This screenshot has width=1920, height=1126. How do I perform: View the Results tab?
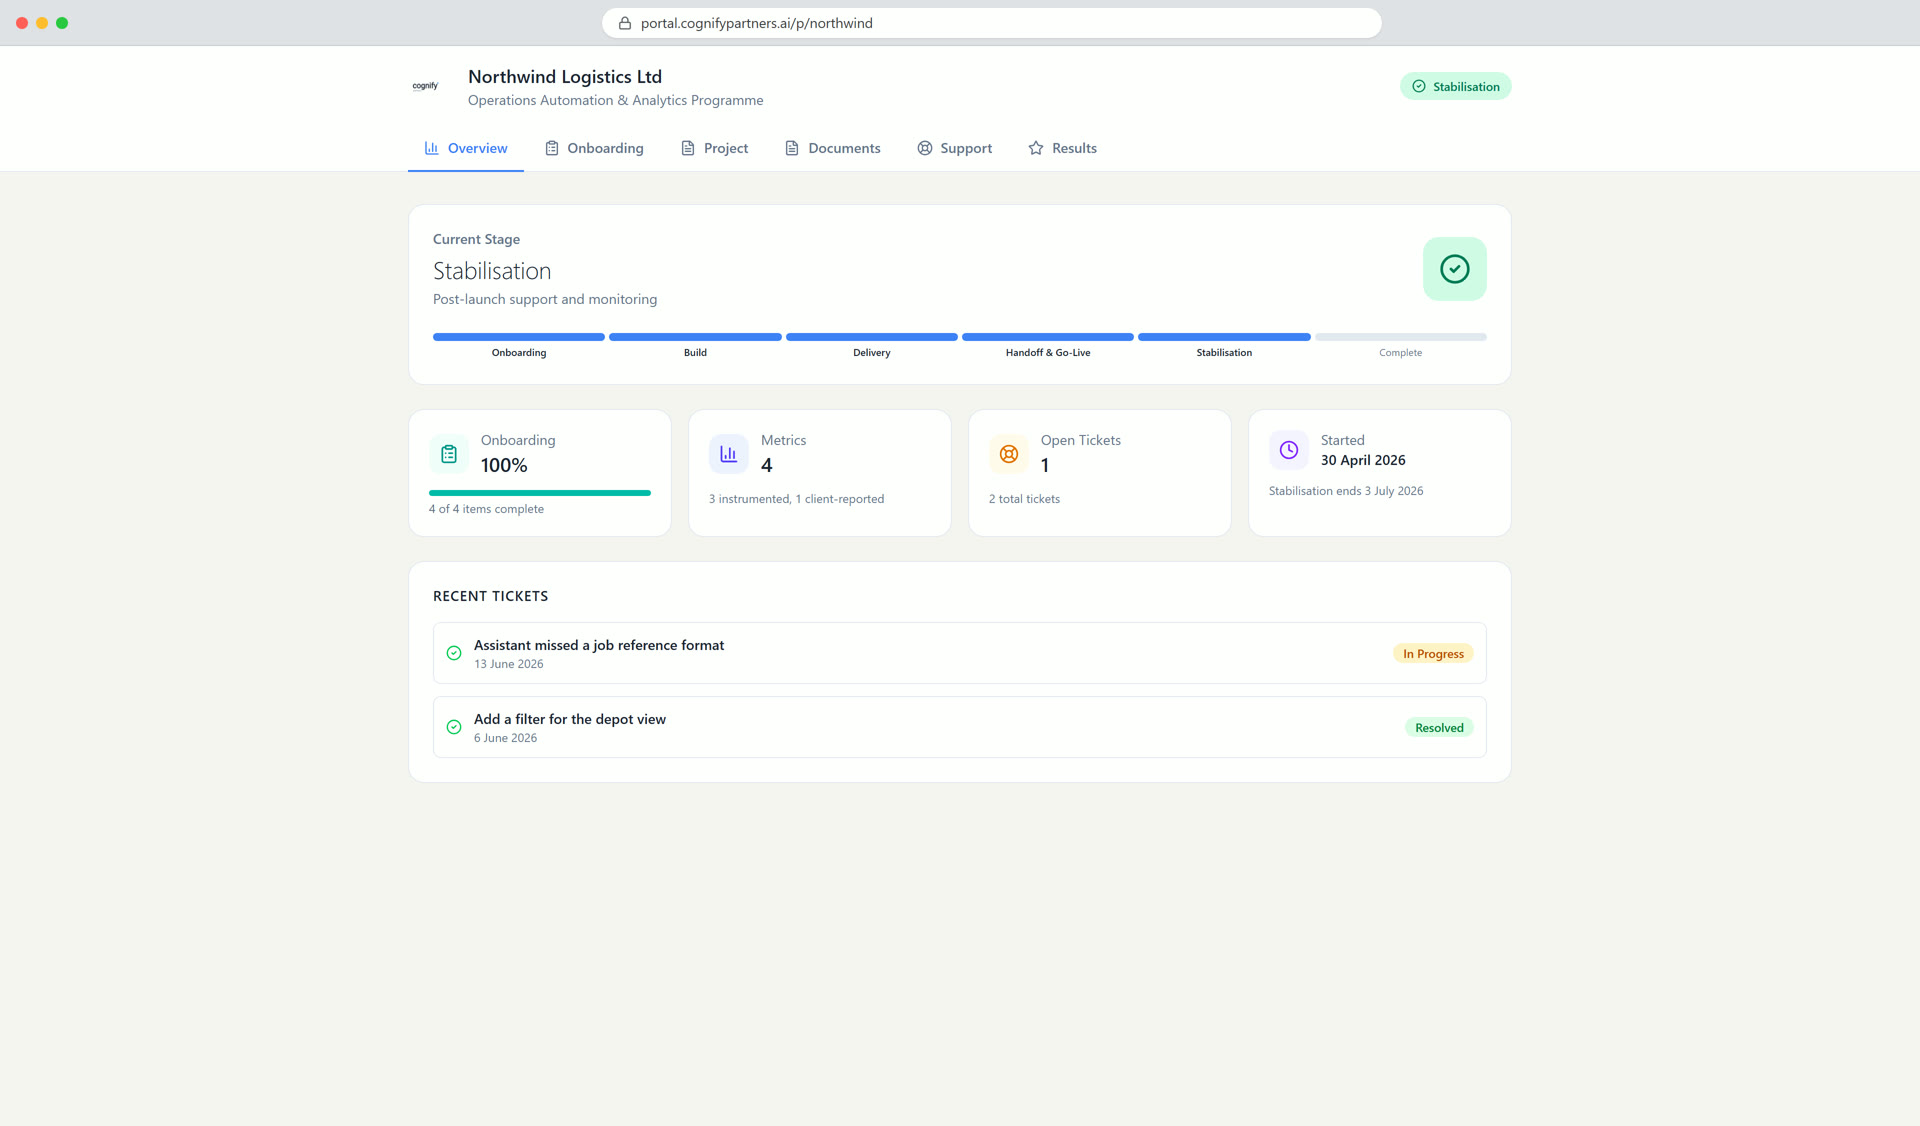pyautogui.click(x=1063, y=148)
